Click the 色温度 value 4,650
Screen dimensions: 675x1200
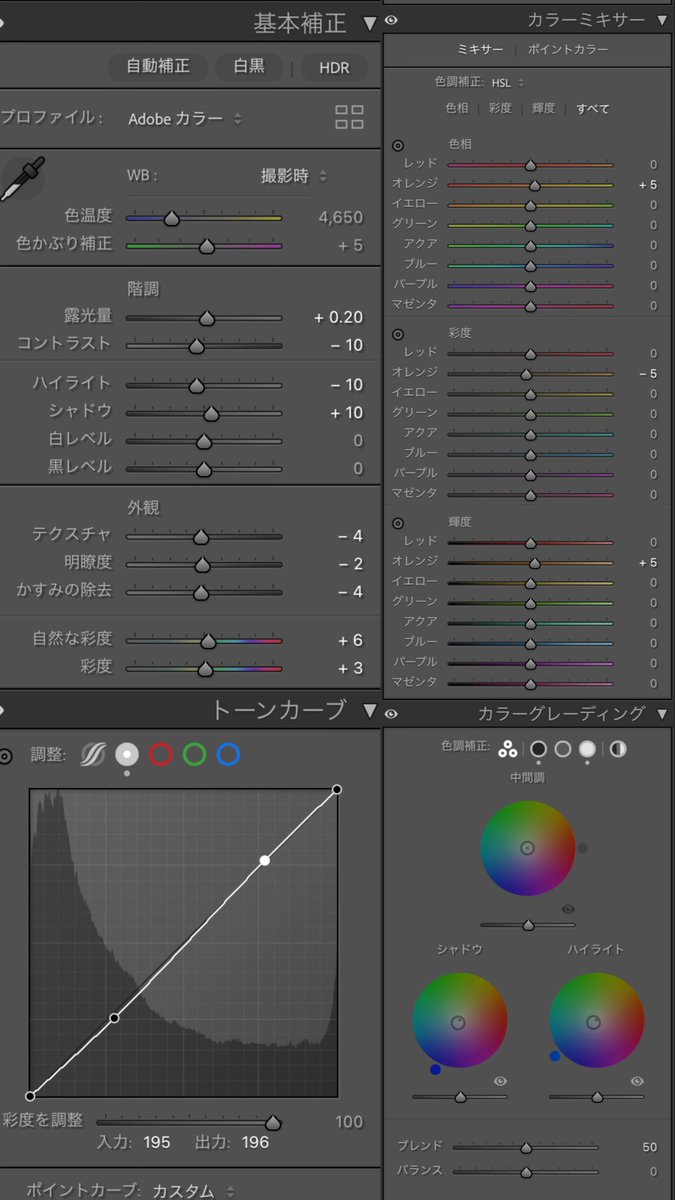[341, 217]
